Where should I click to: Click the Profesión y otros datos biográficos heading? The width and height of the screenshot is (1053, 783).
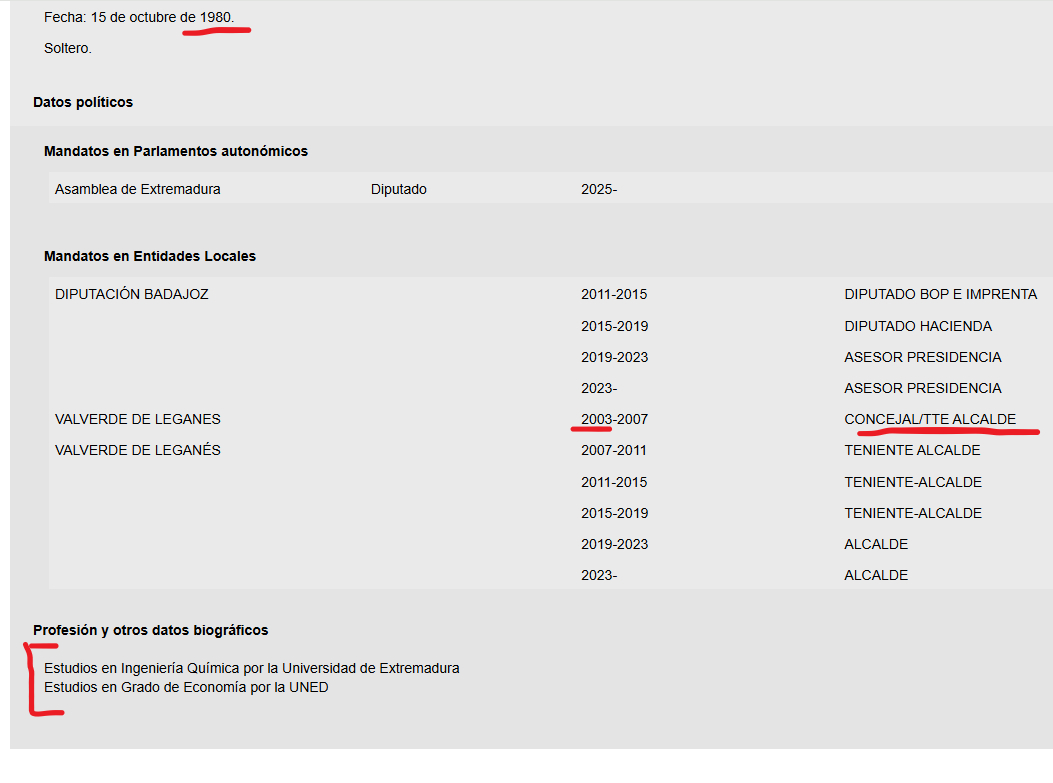[x=150, y=630]
